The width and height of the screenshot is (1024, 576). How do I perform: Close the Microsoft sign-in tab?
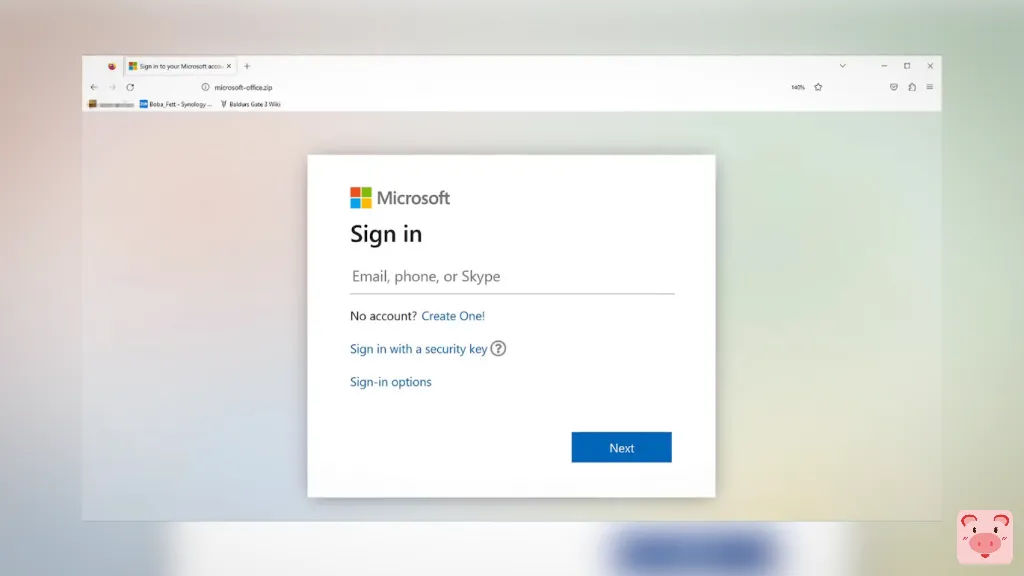(229, 66)
